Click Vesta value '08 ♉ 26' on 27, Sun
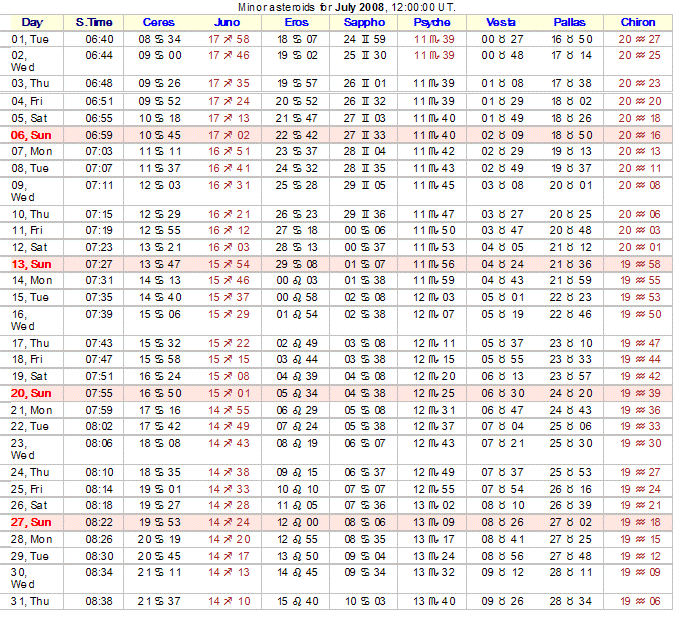The height and width of the screenshot is (619, 685). click(x=502, y=522)
